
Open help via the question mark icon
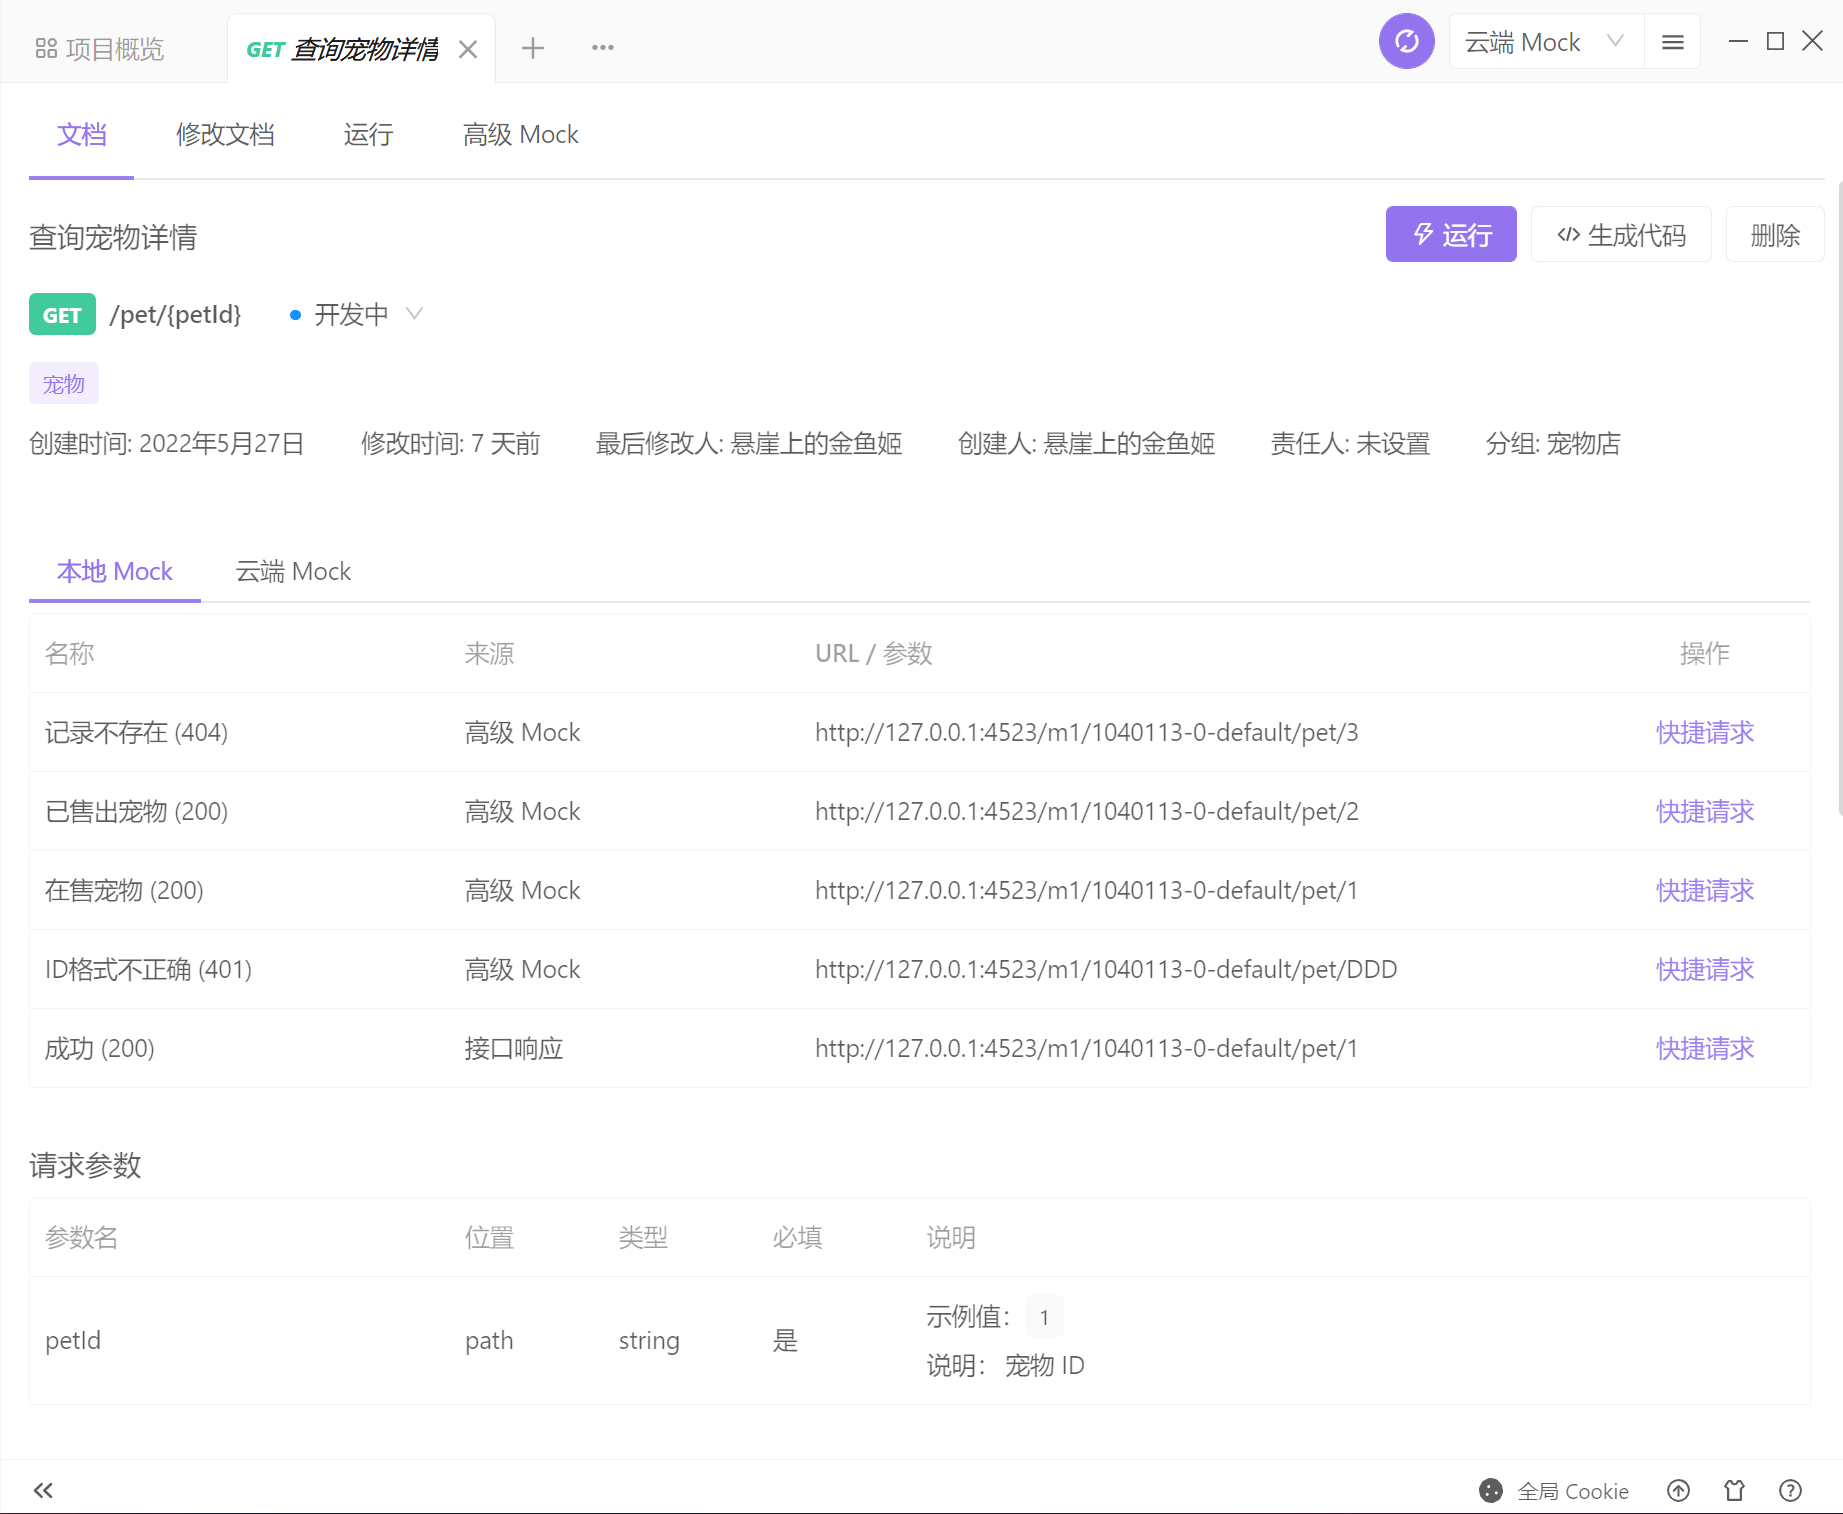click(1790, 1490)
